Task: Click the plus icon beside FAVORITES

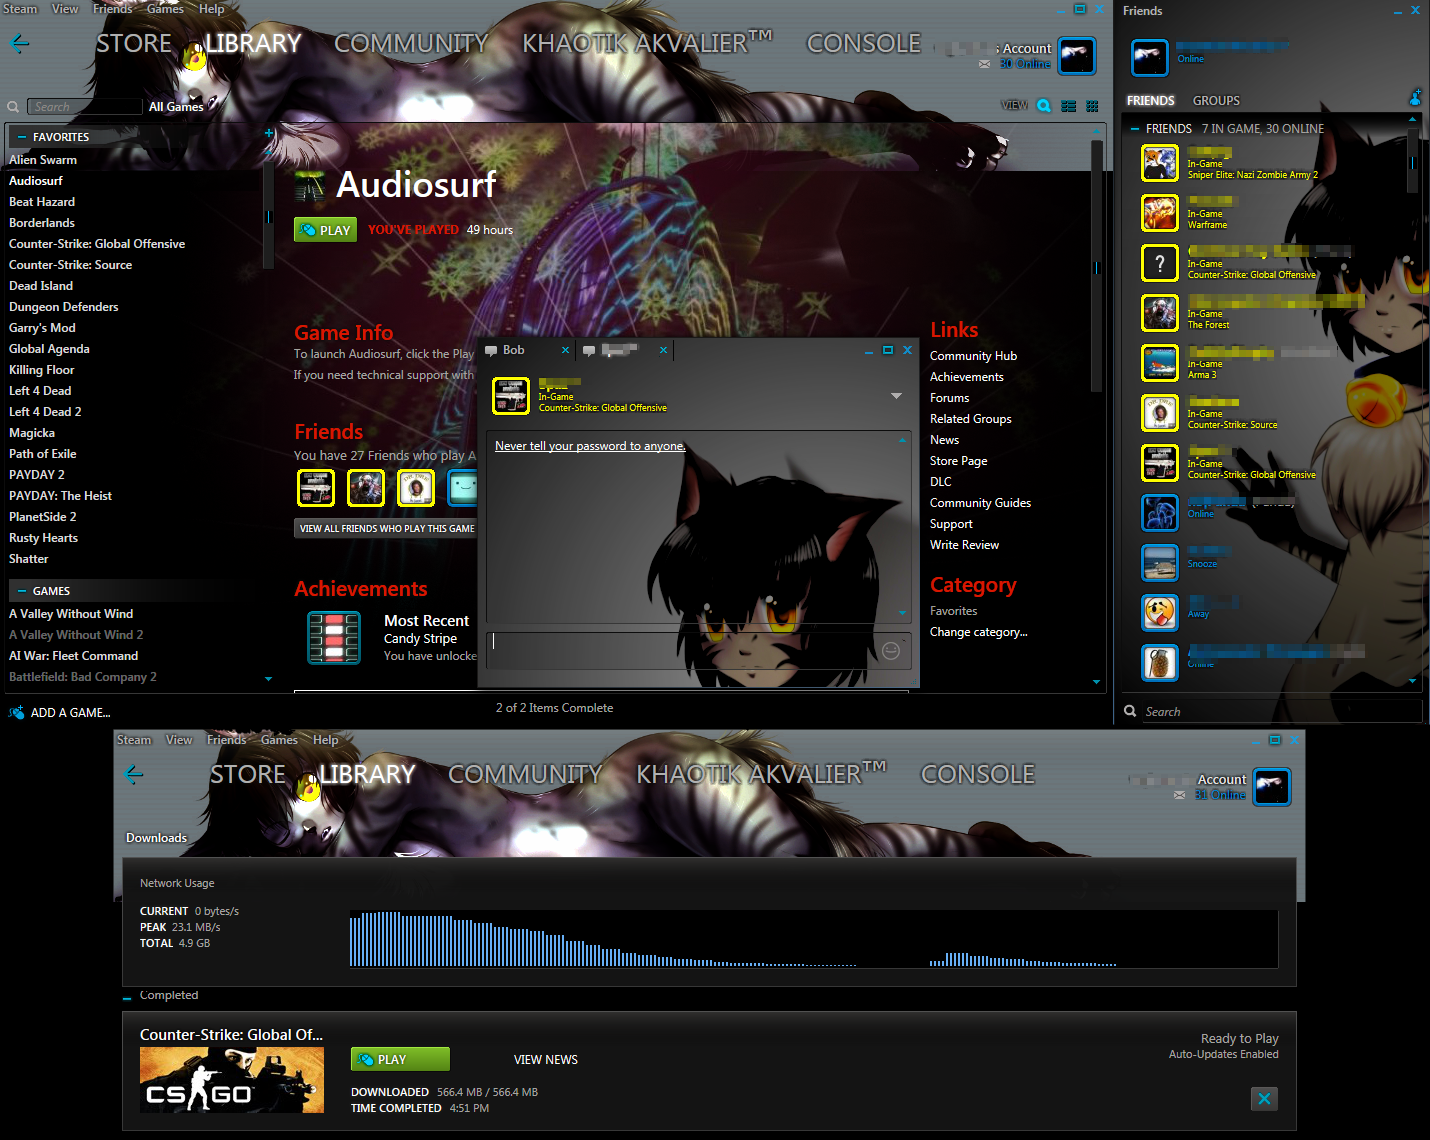Action: [269, 133]
